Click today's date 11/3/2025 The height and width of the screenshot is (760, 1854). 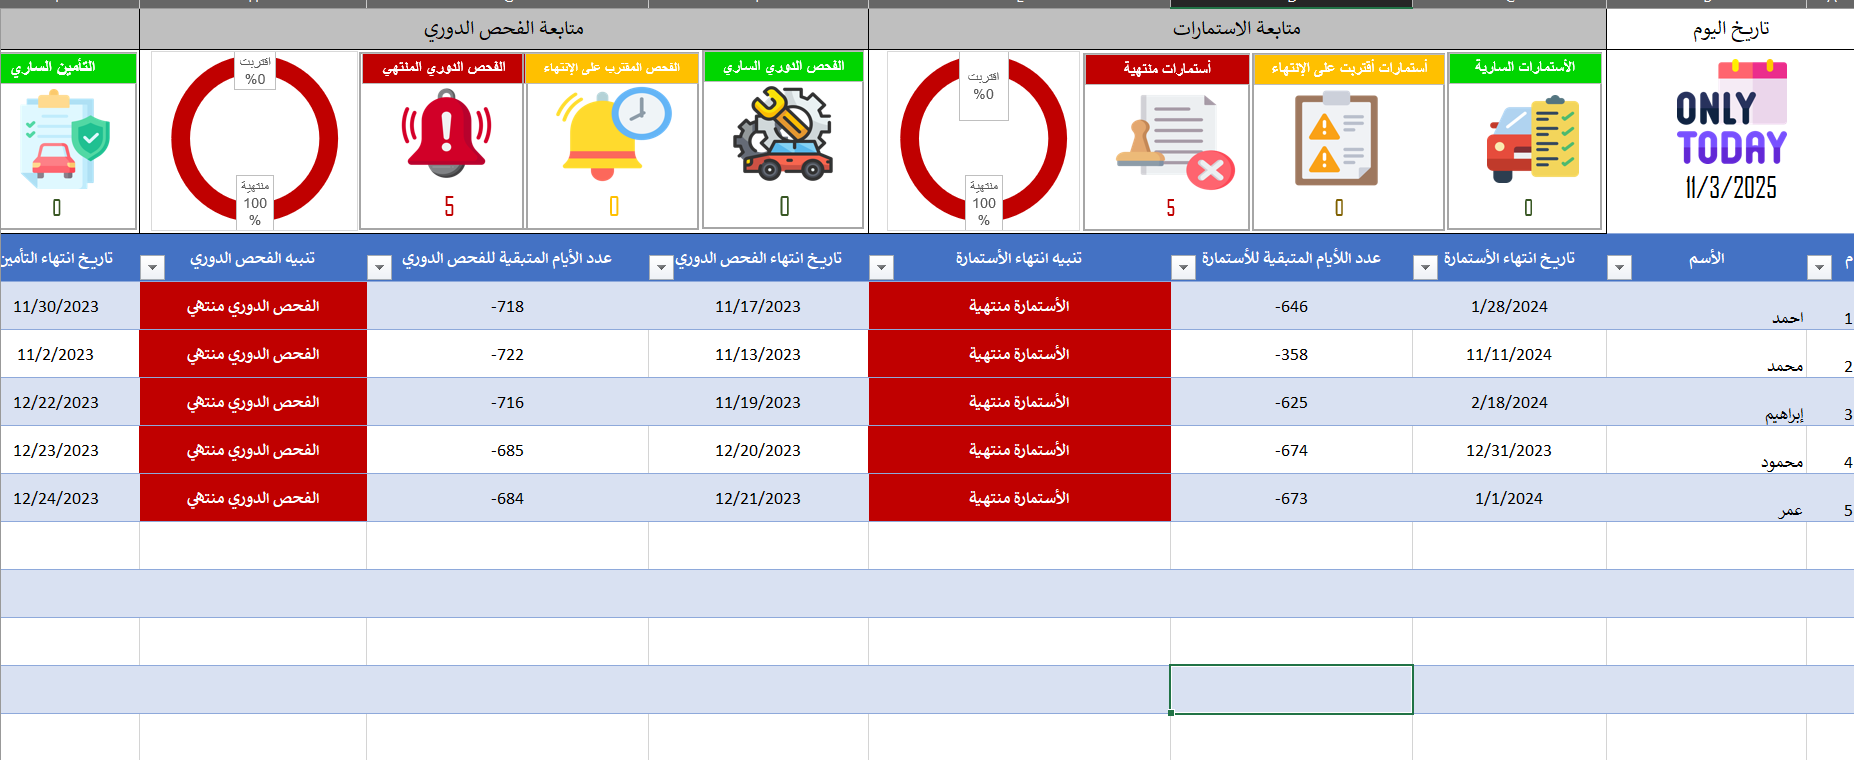click(1731, 188)
